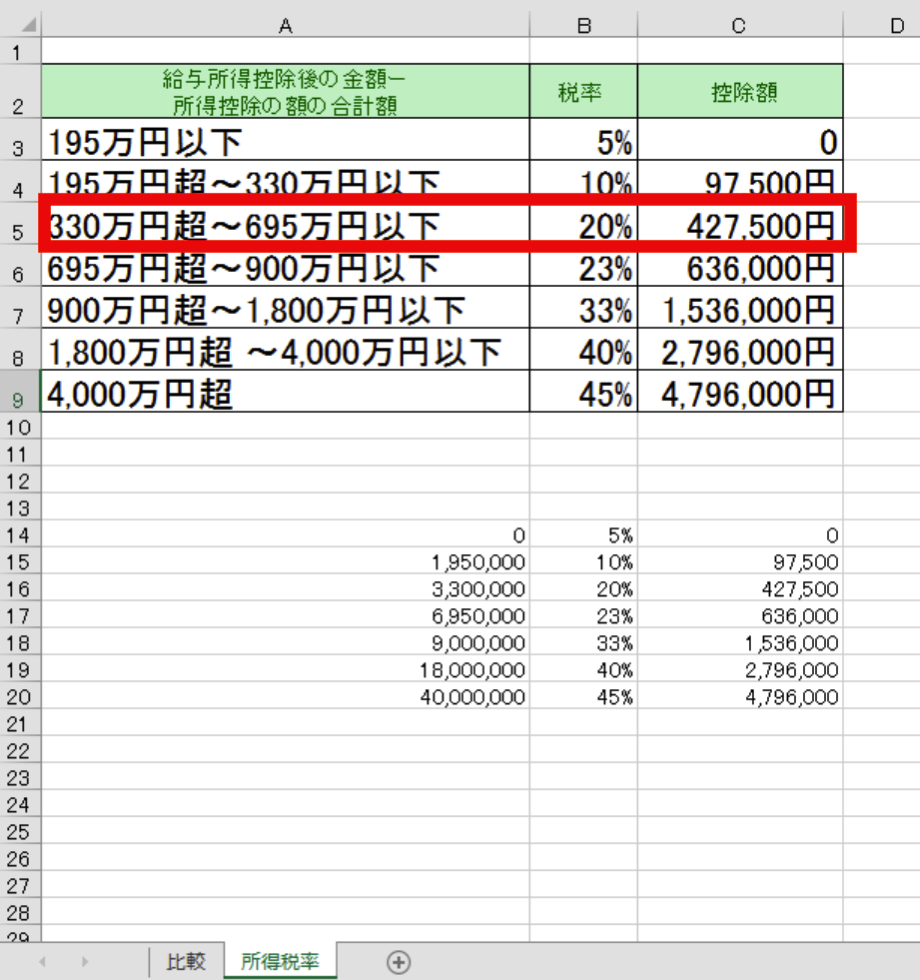Image resolution: width=920 pixels, height=980 pixels.
Task: Switch to the 比較 sheet tab
Action: coord(185,962)
